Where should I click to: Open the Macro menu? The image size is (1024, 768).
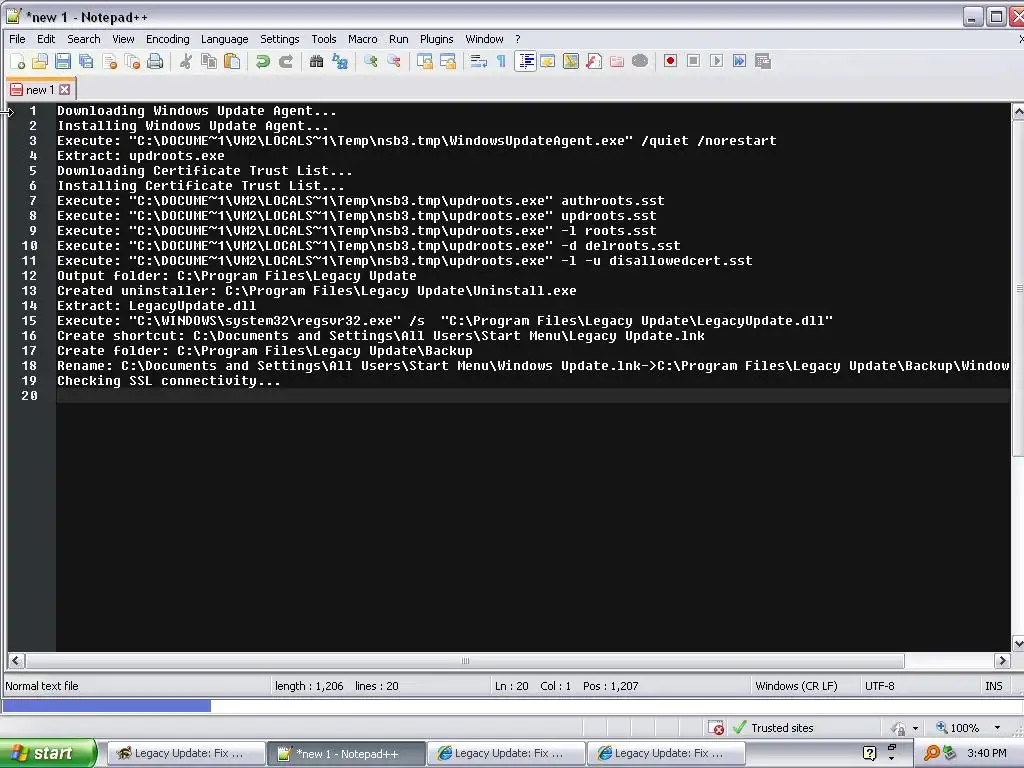pos(362,39)
